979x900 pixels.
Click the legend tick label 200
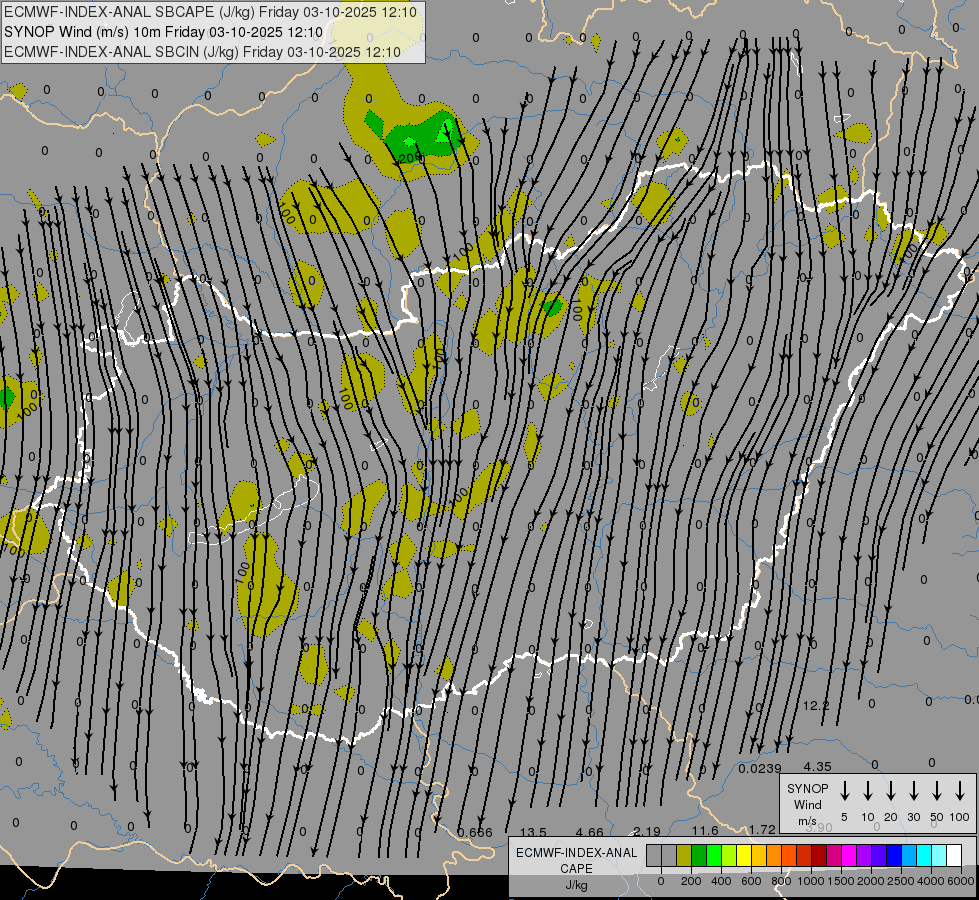[691, 881]
